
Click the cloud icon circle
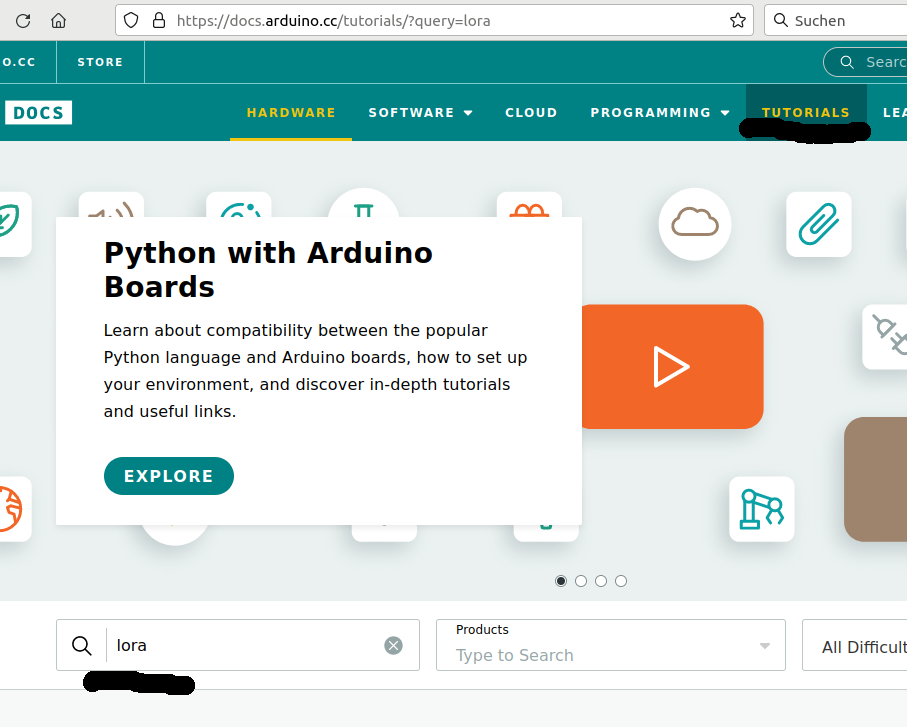695,222
